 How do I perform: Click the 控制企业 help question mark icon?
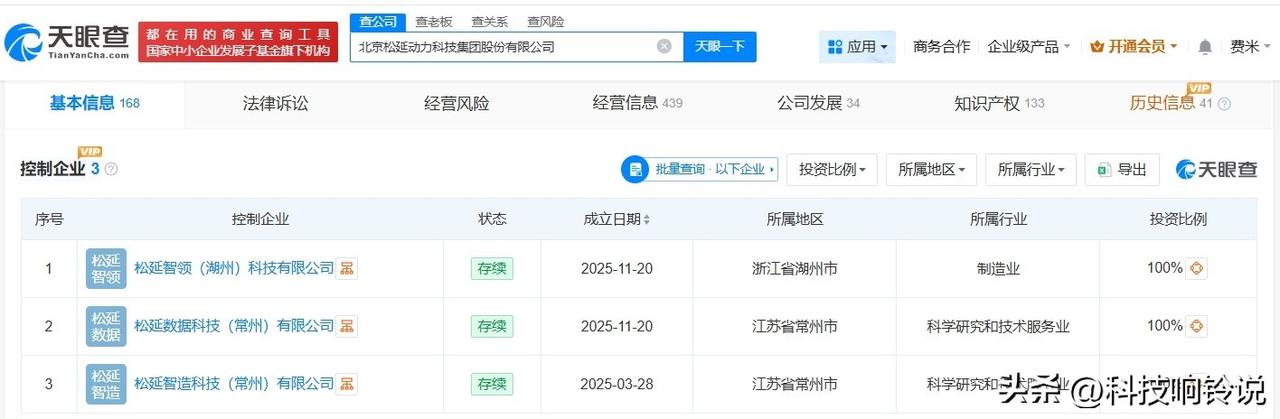111,170
